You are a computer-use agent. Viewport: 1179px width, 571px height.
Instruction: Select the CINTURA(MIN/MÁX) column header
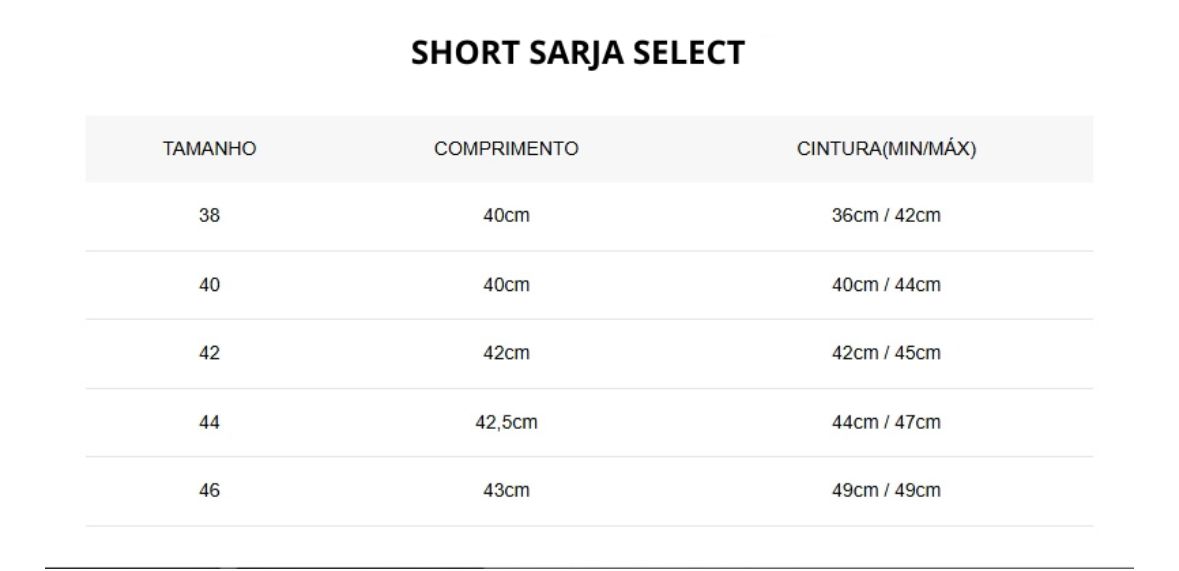886,149
